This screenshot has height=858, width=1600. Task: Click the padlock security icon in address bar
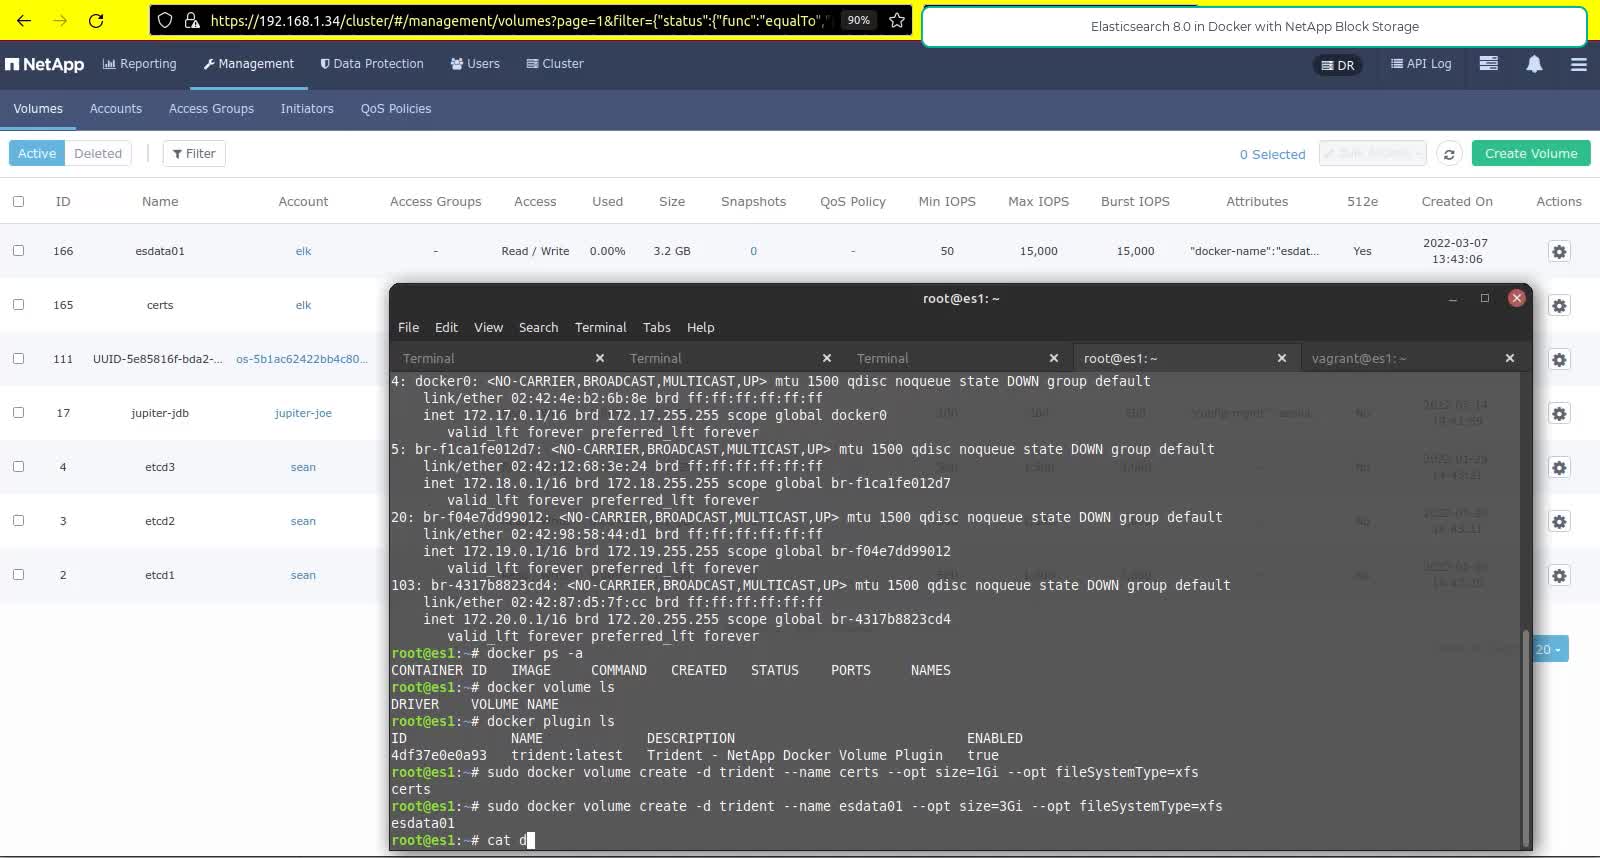[x=192, y=20]
